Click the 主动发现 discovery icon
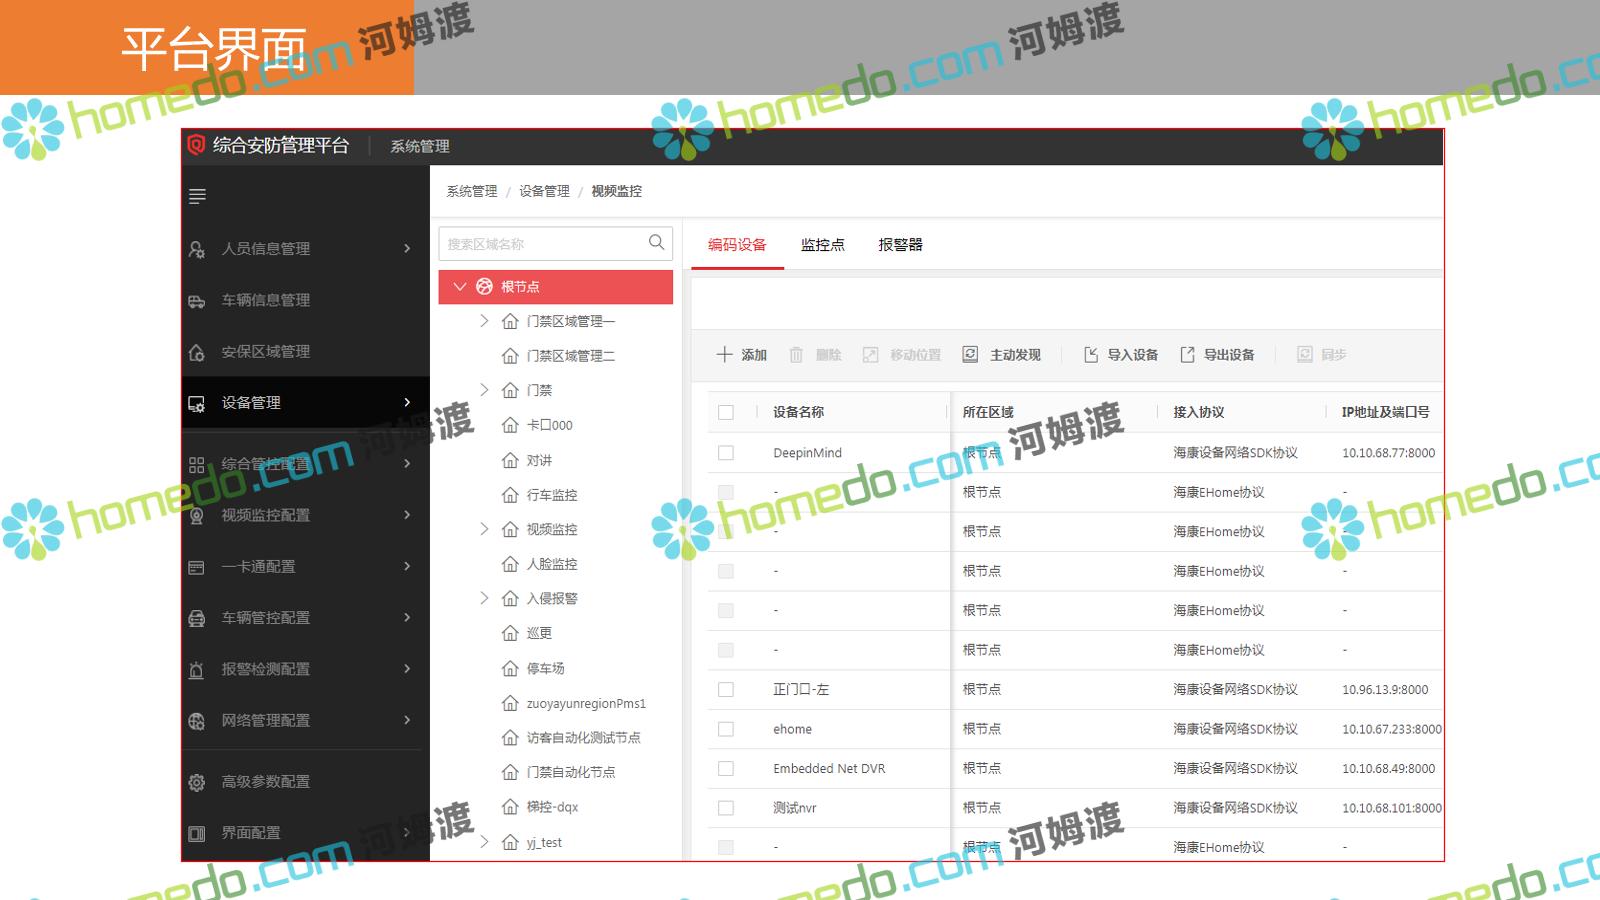This screenshot has width=1600, height=900. [970, 354]
